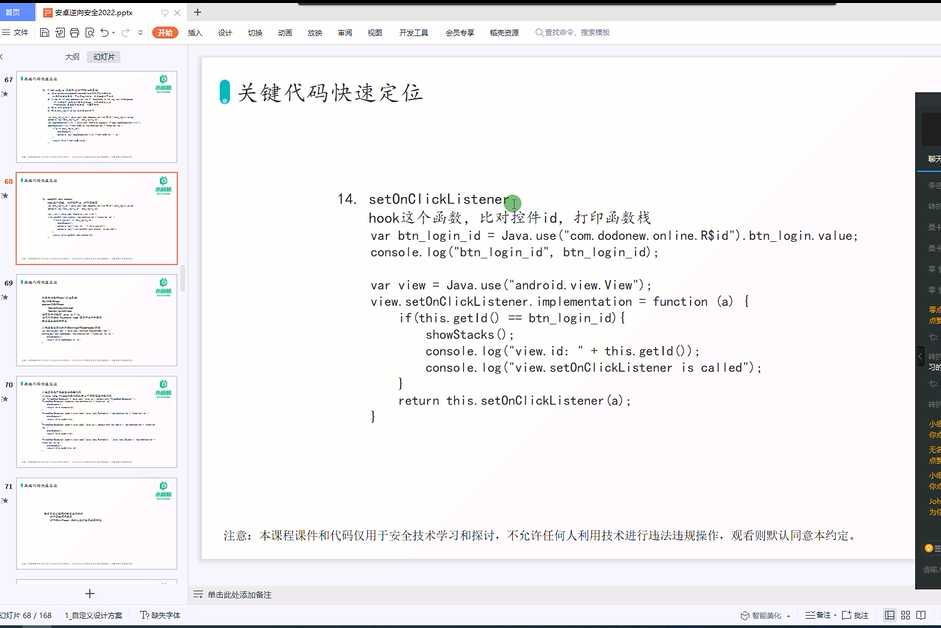Add a new slide with plus button
This screenshot has height=628, width=941.
pos(89,593)
